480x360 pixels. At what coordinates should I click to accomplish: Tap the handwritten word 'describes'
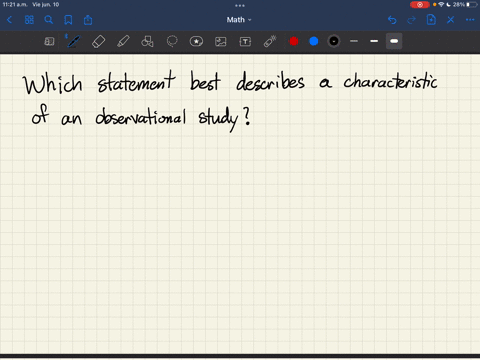point(270,82)
